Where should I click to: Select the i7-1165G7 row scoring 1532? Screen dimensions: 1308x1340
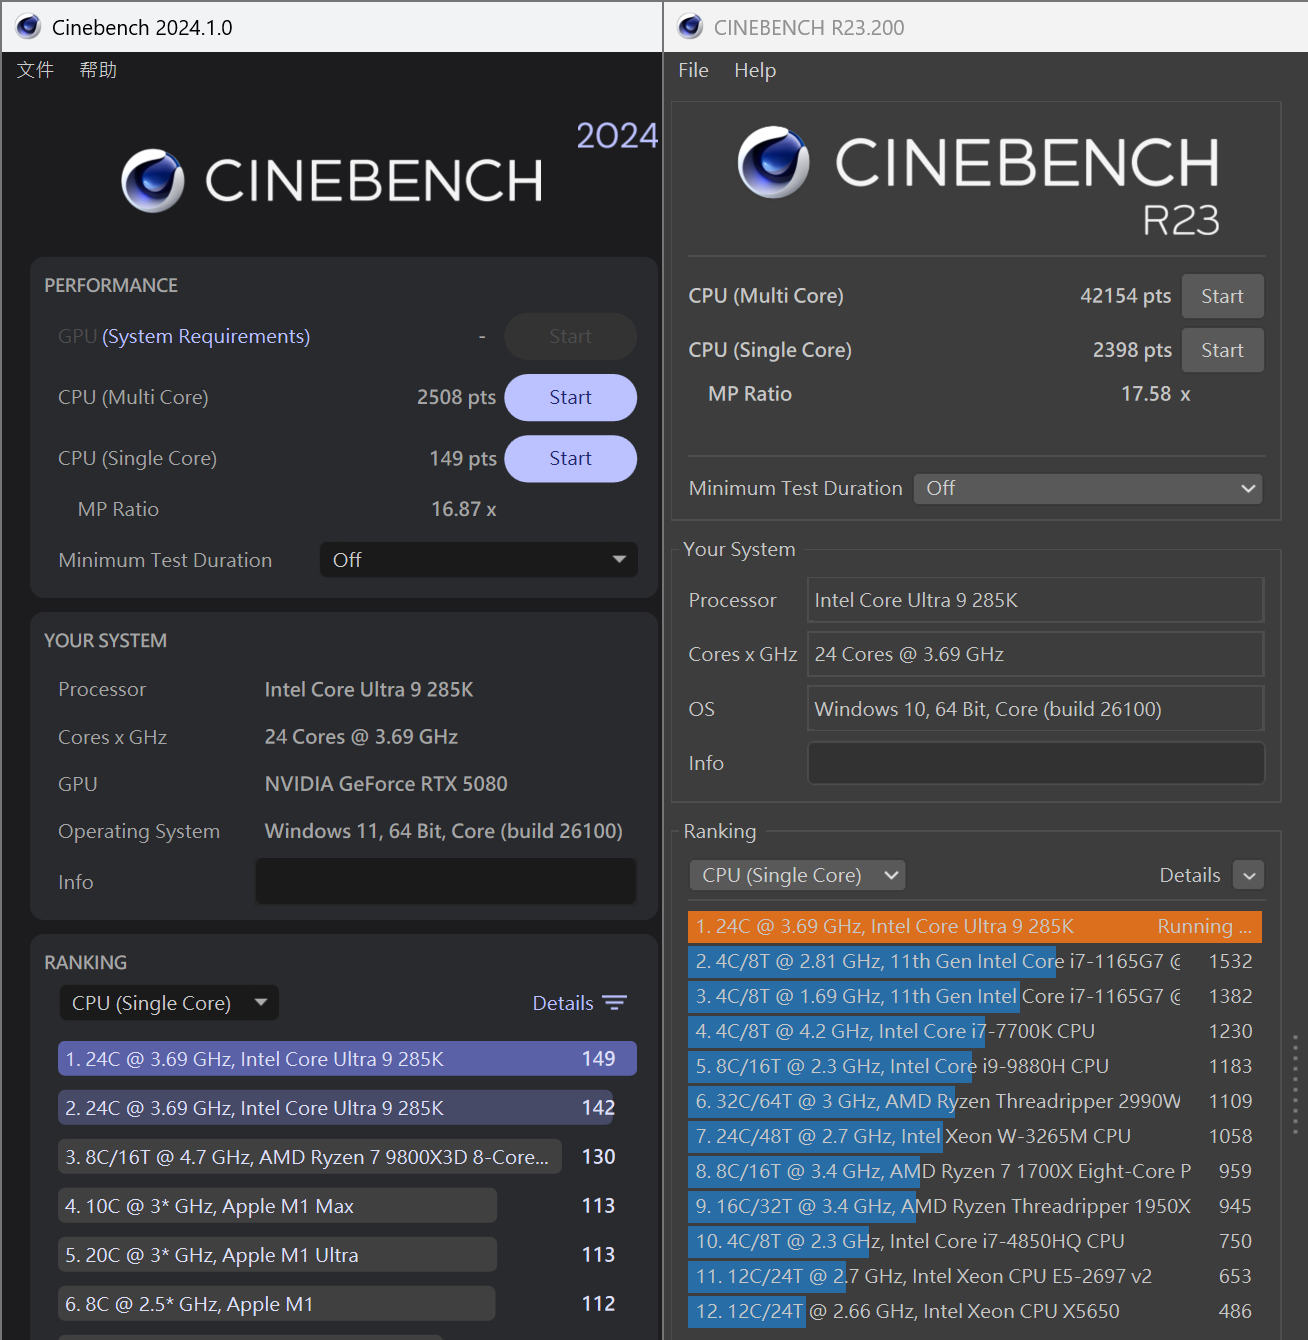coord(975,961)
